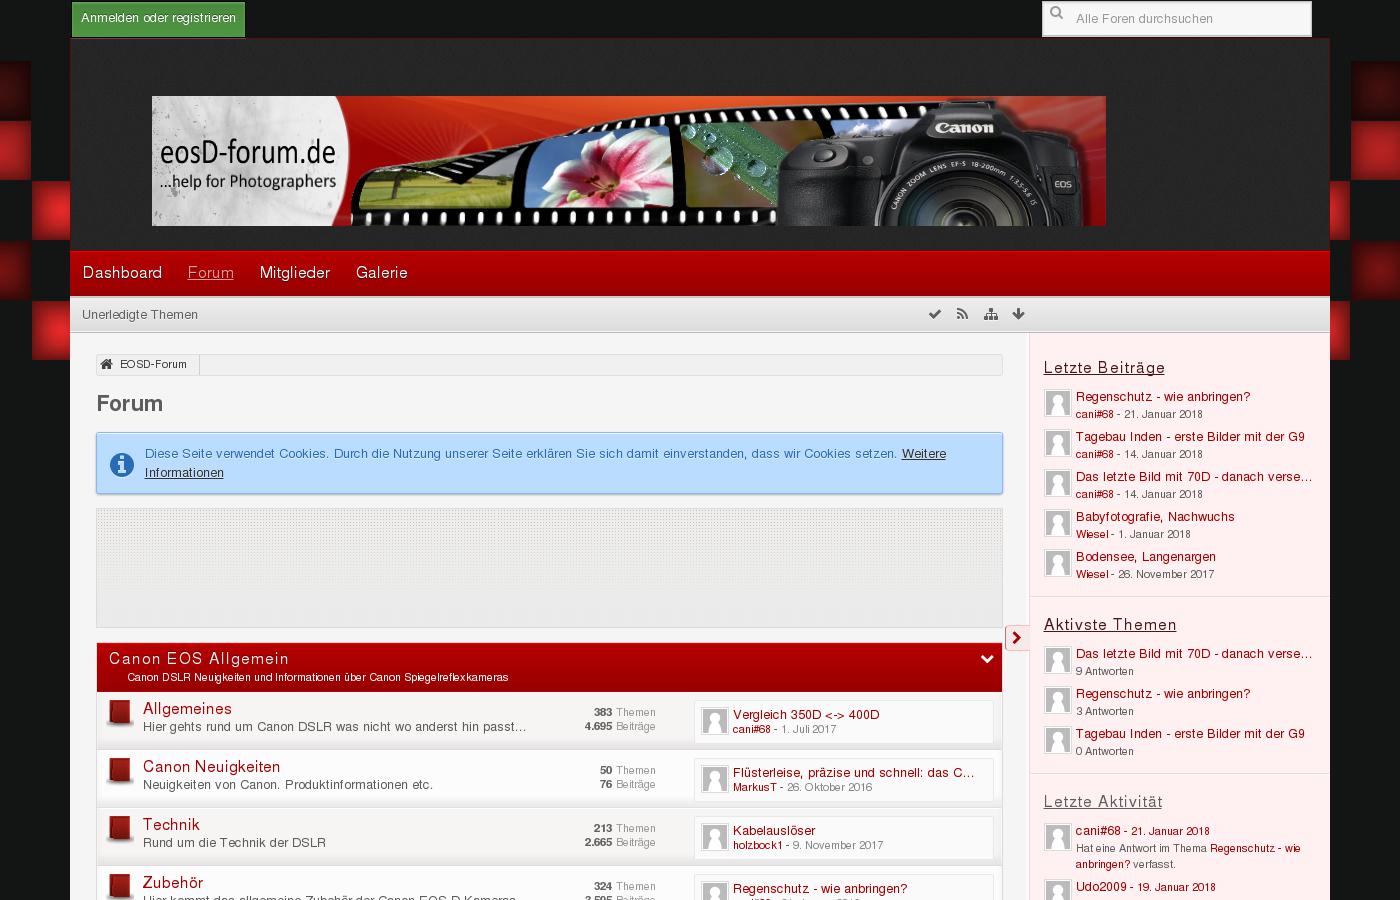The width and height of the screenshot is (1400, 900).
Task: Collapse the sidebar with the red arrow
Action: 1017,638
